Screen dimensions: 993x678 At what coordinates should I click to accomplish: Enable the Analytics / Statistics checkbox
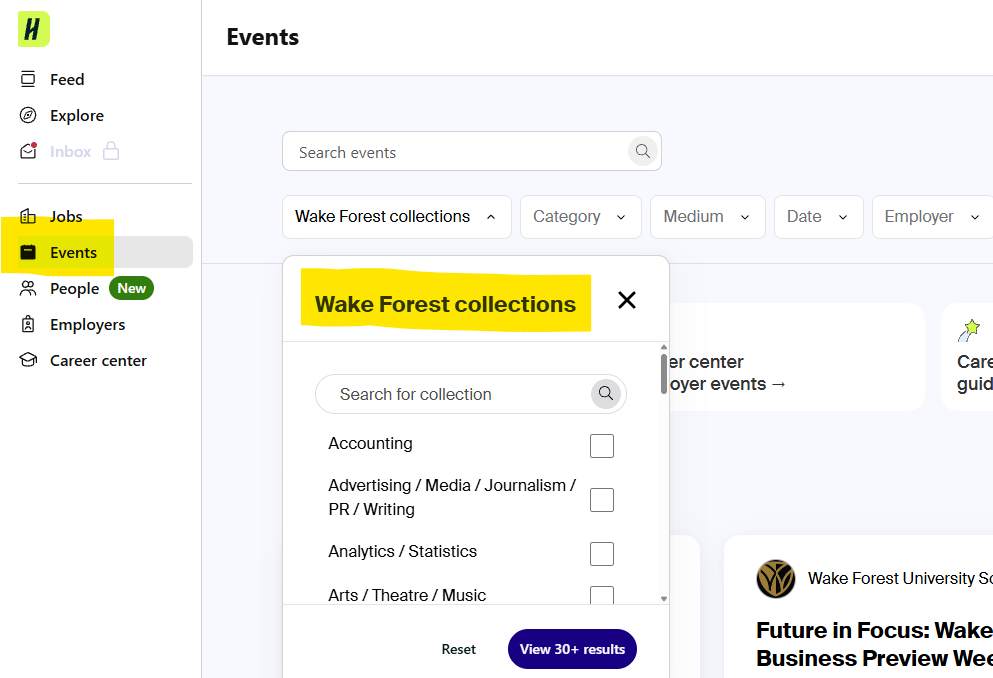(x=601, y=553)
